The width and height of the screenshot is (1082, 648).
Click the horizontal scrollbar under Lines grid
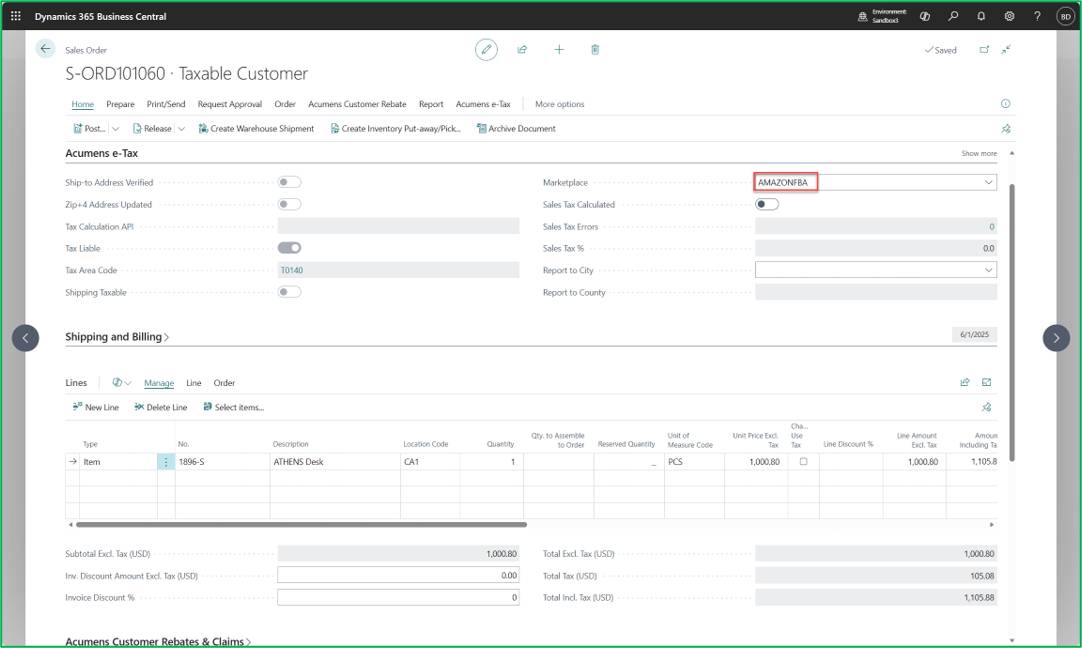302,524
